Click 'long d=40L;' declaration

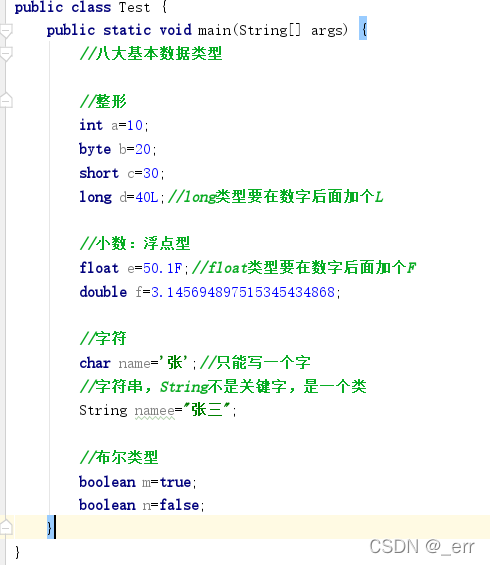122,197
